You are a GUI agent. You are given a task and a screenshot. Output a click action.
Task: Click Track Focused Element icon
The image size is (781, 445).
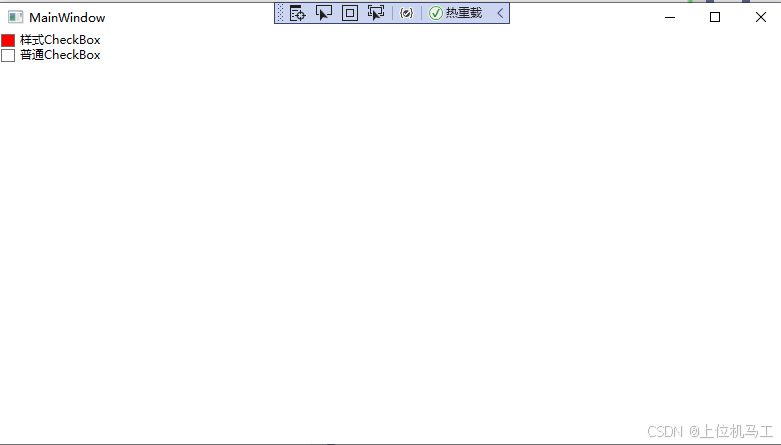pyautogui.click(x=376, y=13)
